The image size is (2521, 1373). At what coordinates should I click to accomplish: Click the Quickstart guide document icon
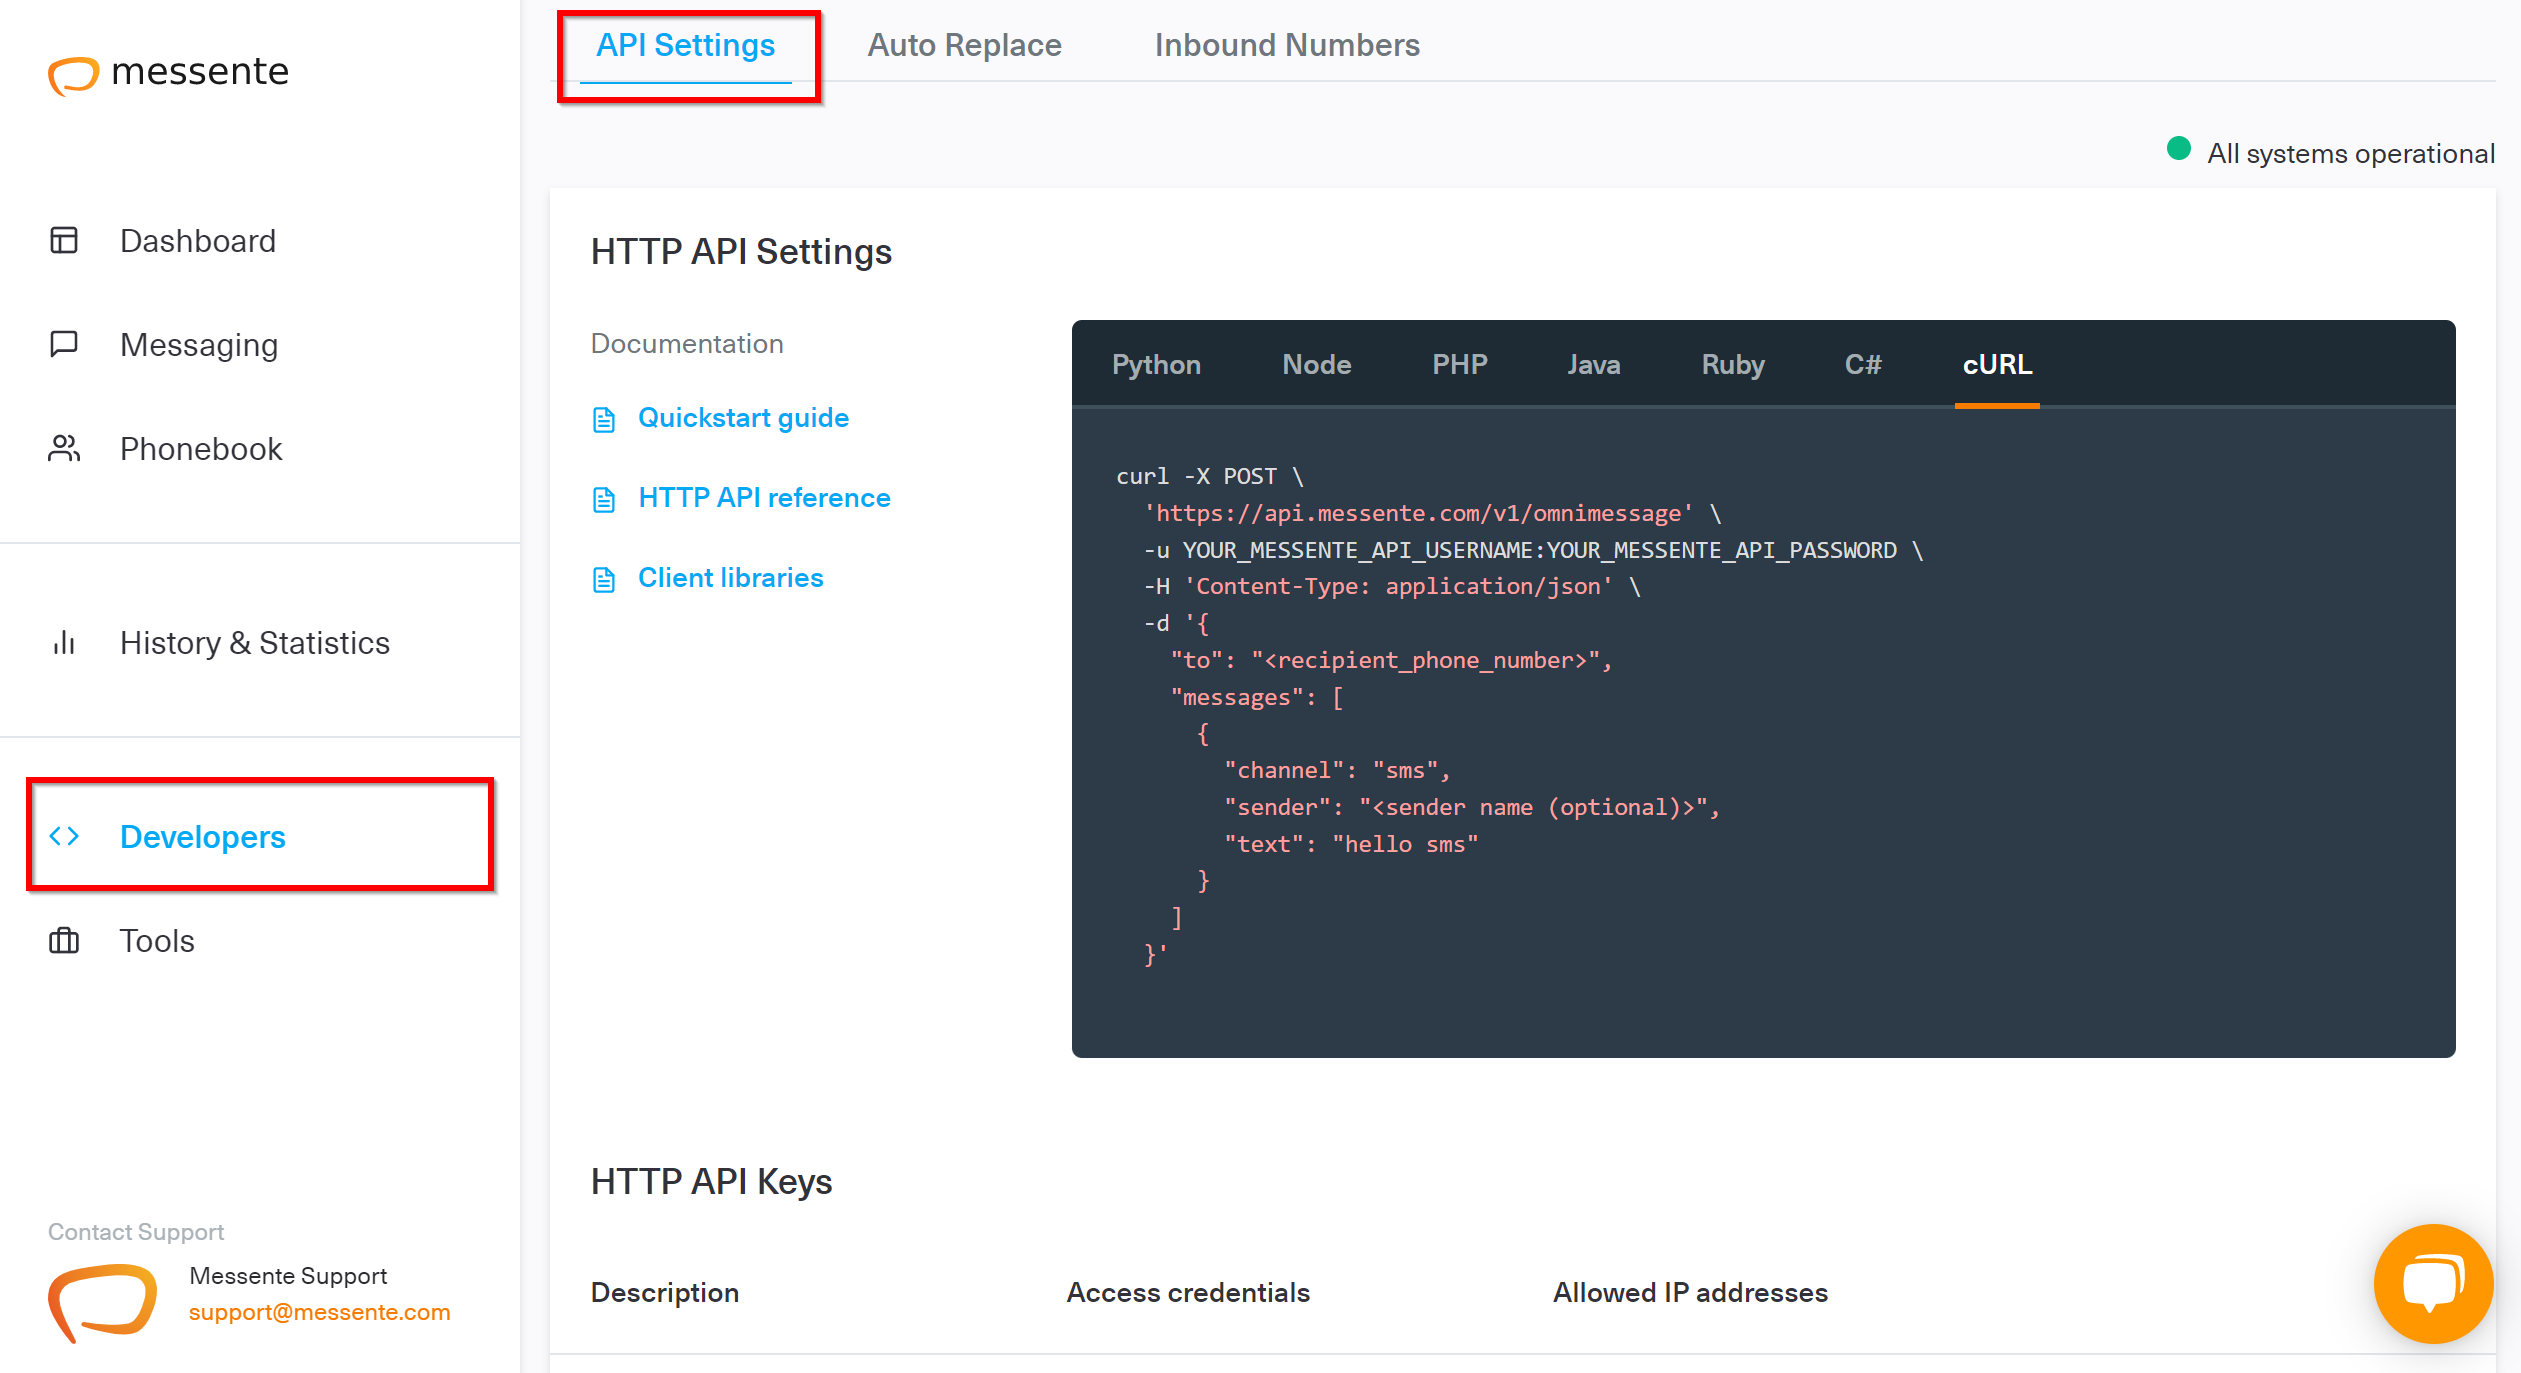click(603, 419)
